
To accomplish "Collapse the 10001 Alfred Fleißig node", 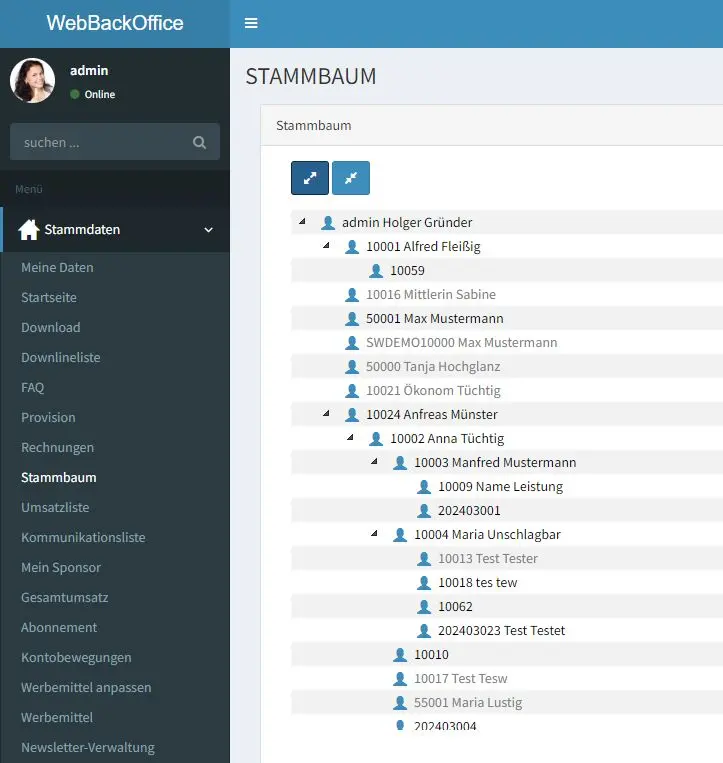I will 326,245.
